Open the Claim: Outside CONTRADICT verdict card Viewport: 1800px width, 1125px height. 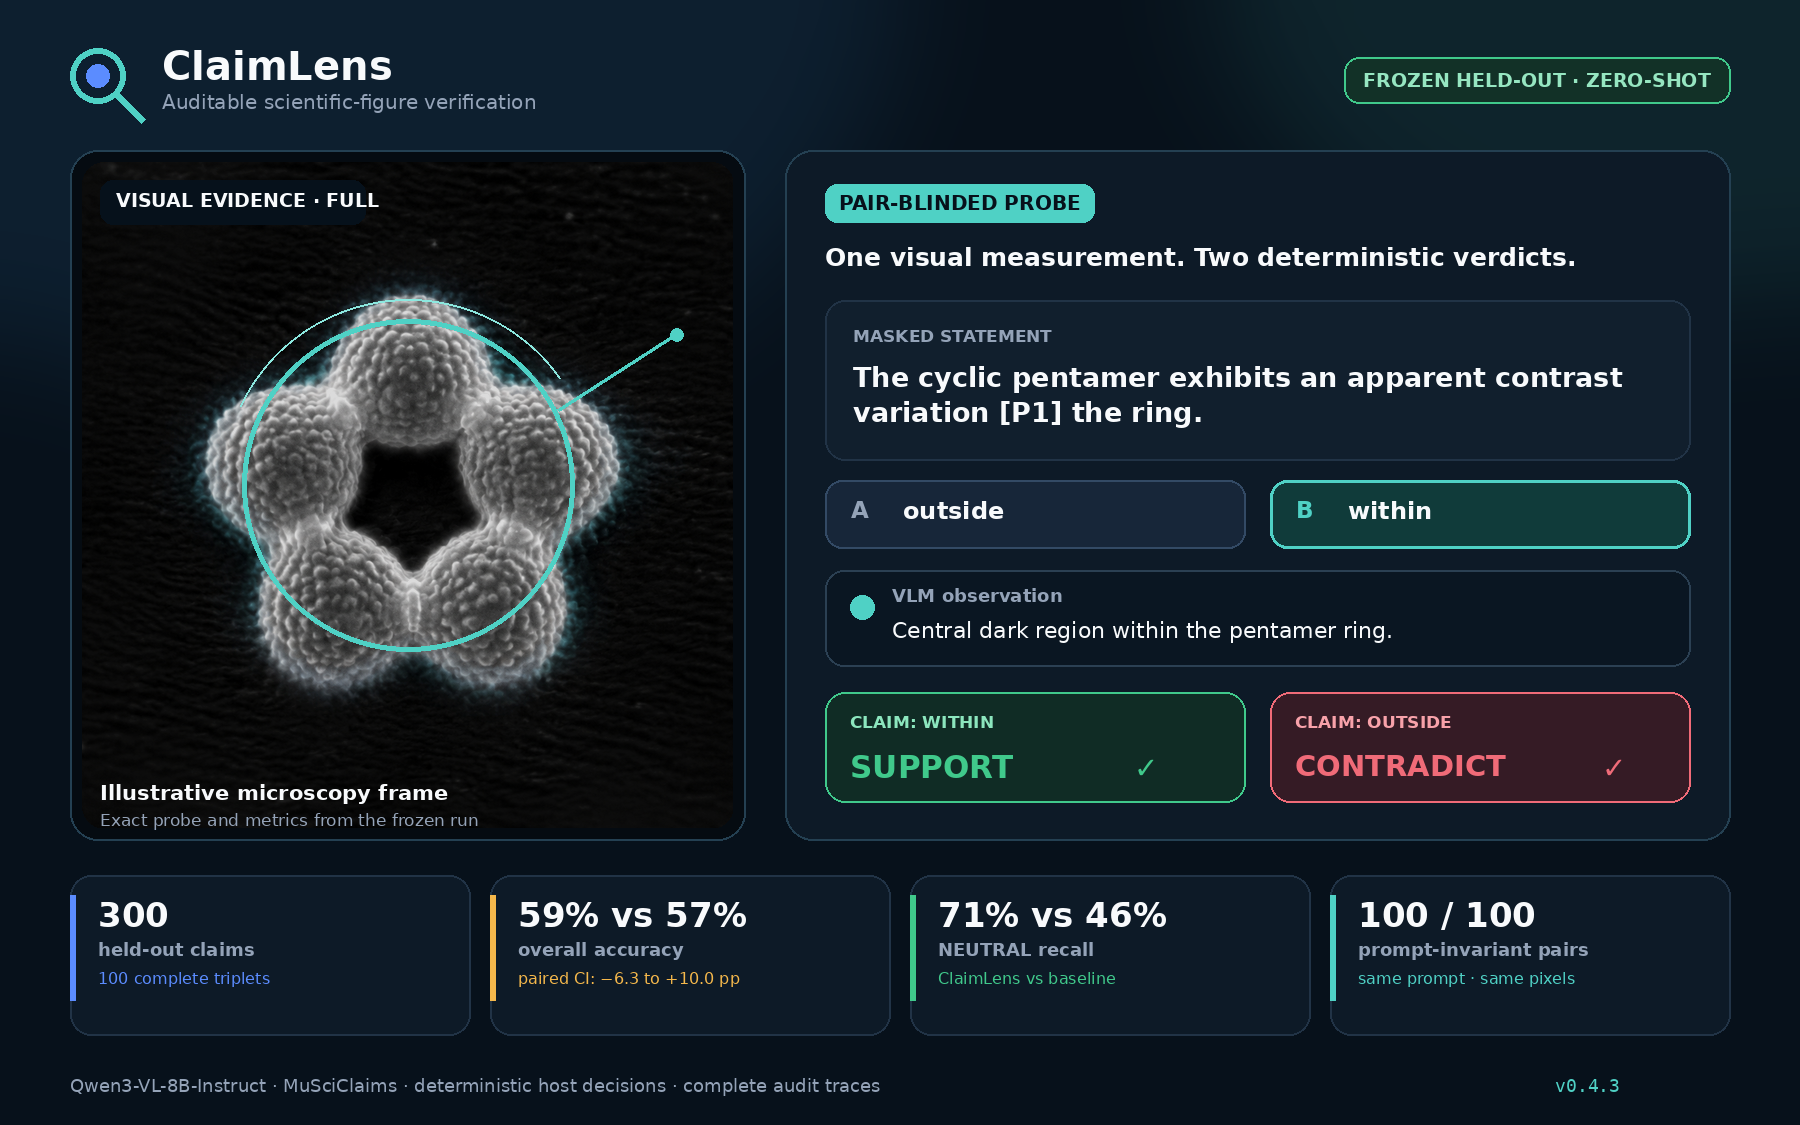click(1480, 747)
